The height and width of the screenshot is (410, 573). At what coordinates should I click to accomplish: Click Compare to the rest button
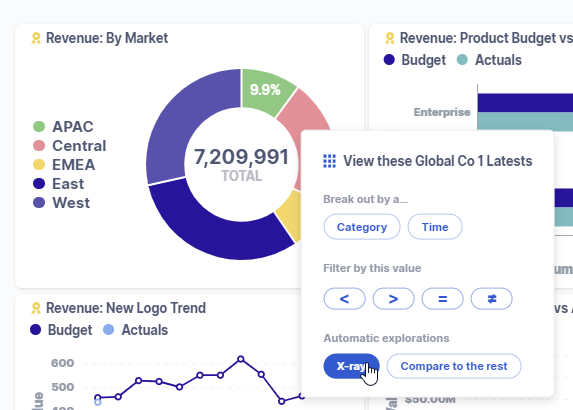pyautogui.click(x=454, y=366)
